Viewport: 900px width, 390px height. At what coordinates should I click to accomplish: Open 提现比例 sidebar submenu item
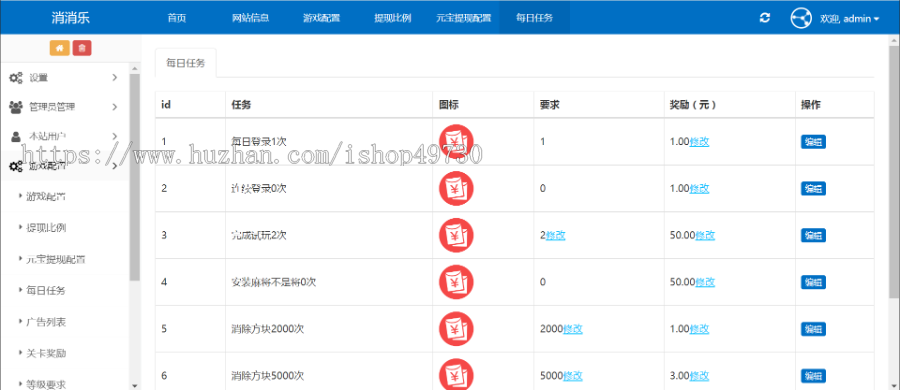coord(46,227)
